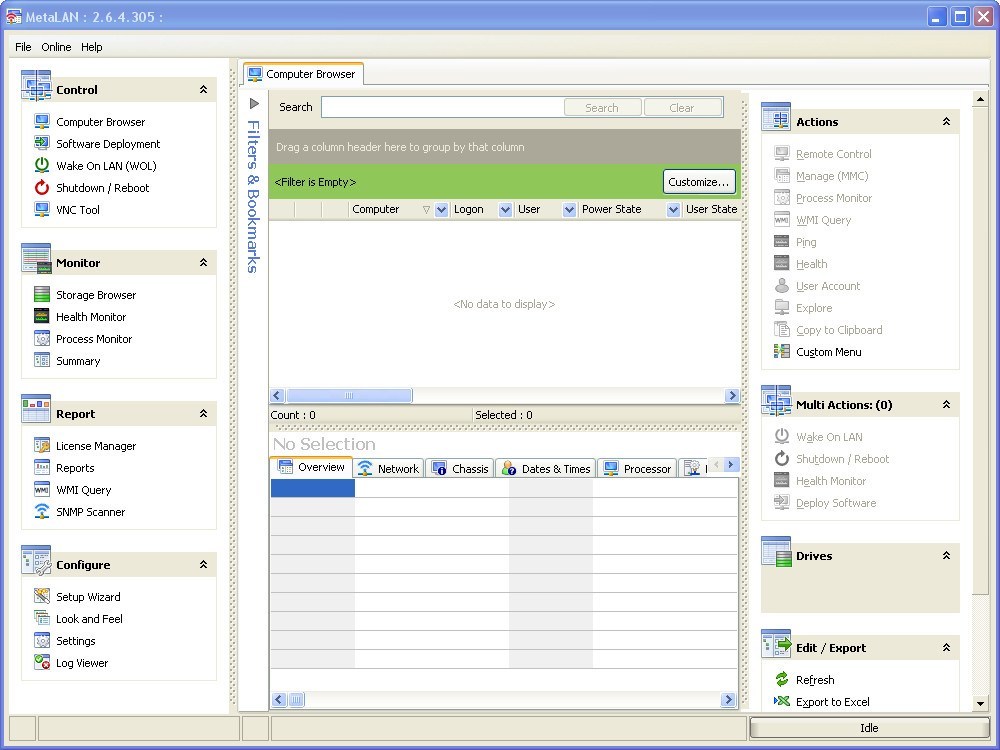The image size is (1000, 750).
Task: Click the Explore link in Actions
Action: (814, 307)
